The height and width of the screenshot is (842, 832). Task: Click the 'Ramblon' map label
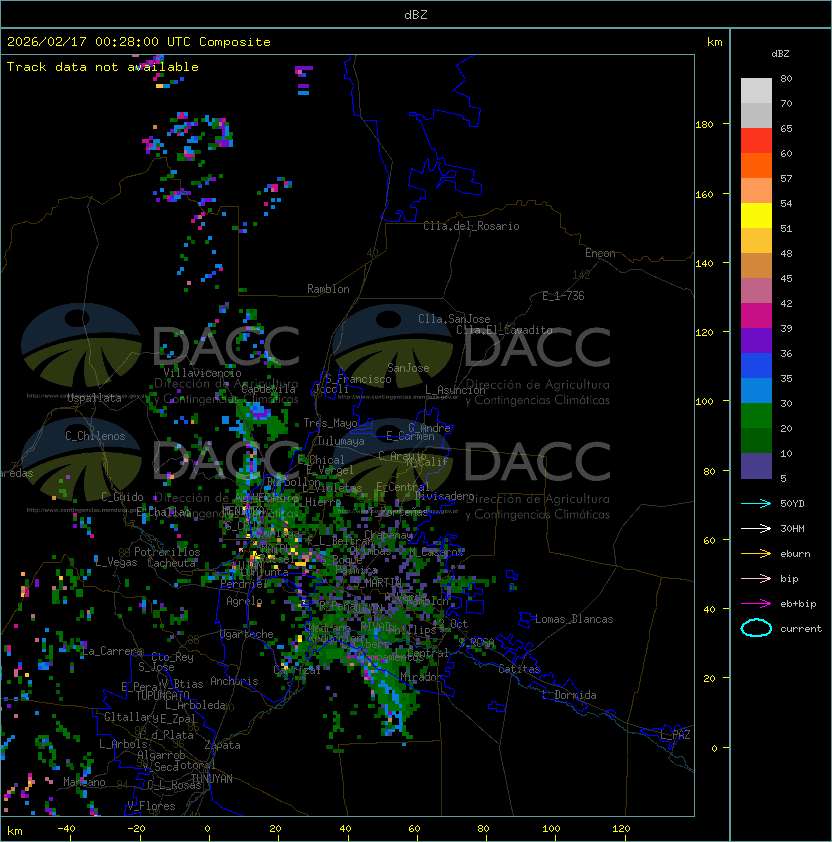tap(328, 289)
